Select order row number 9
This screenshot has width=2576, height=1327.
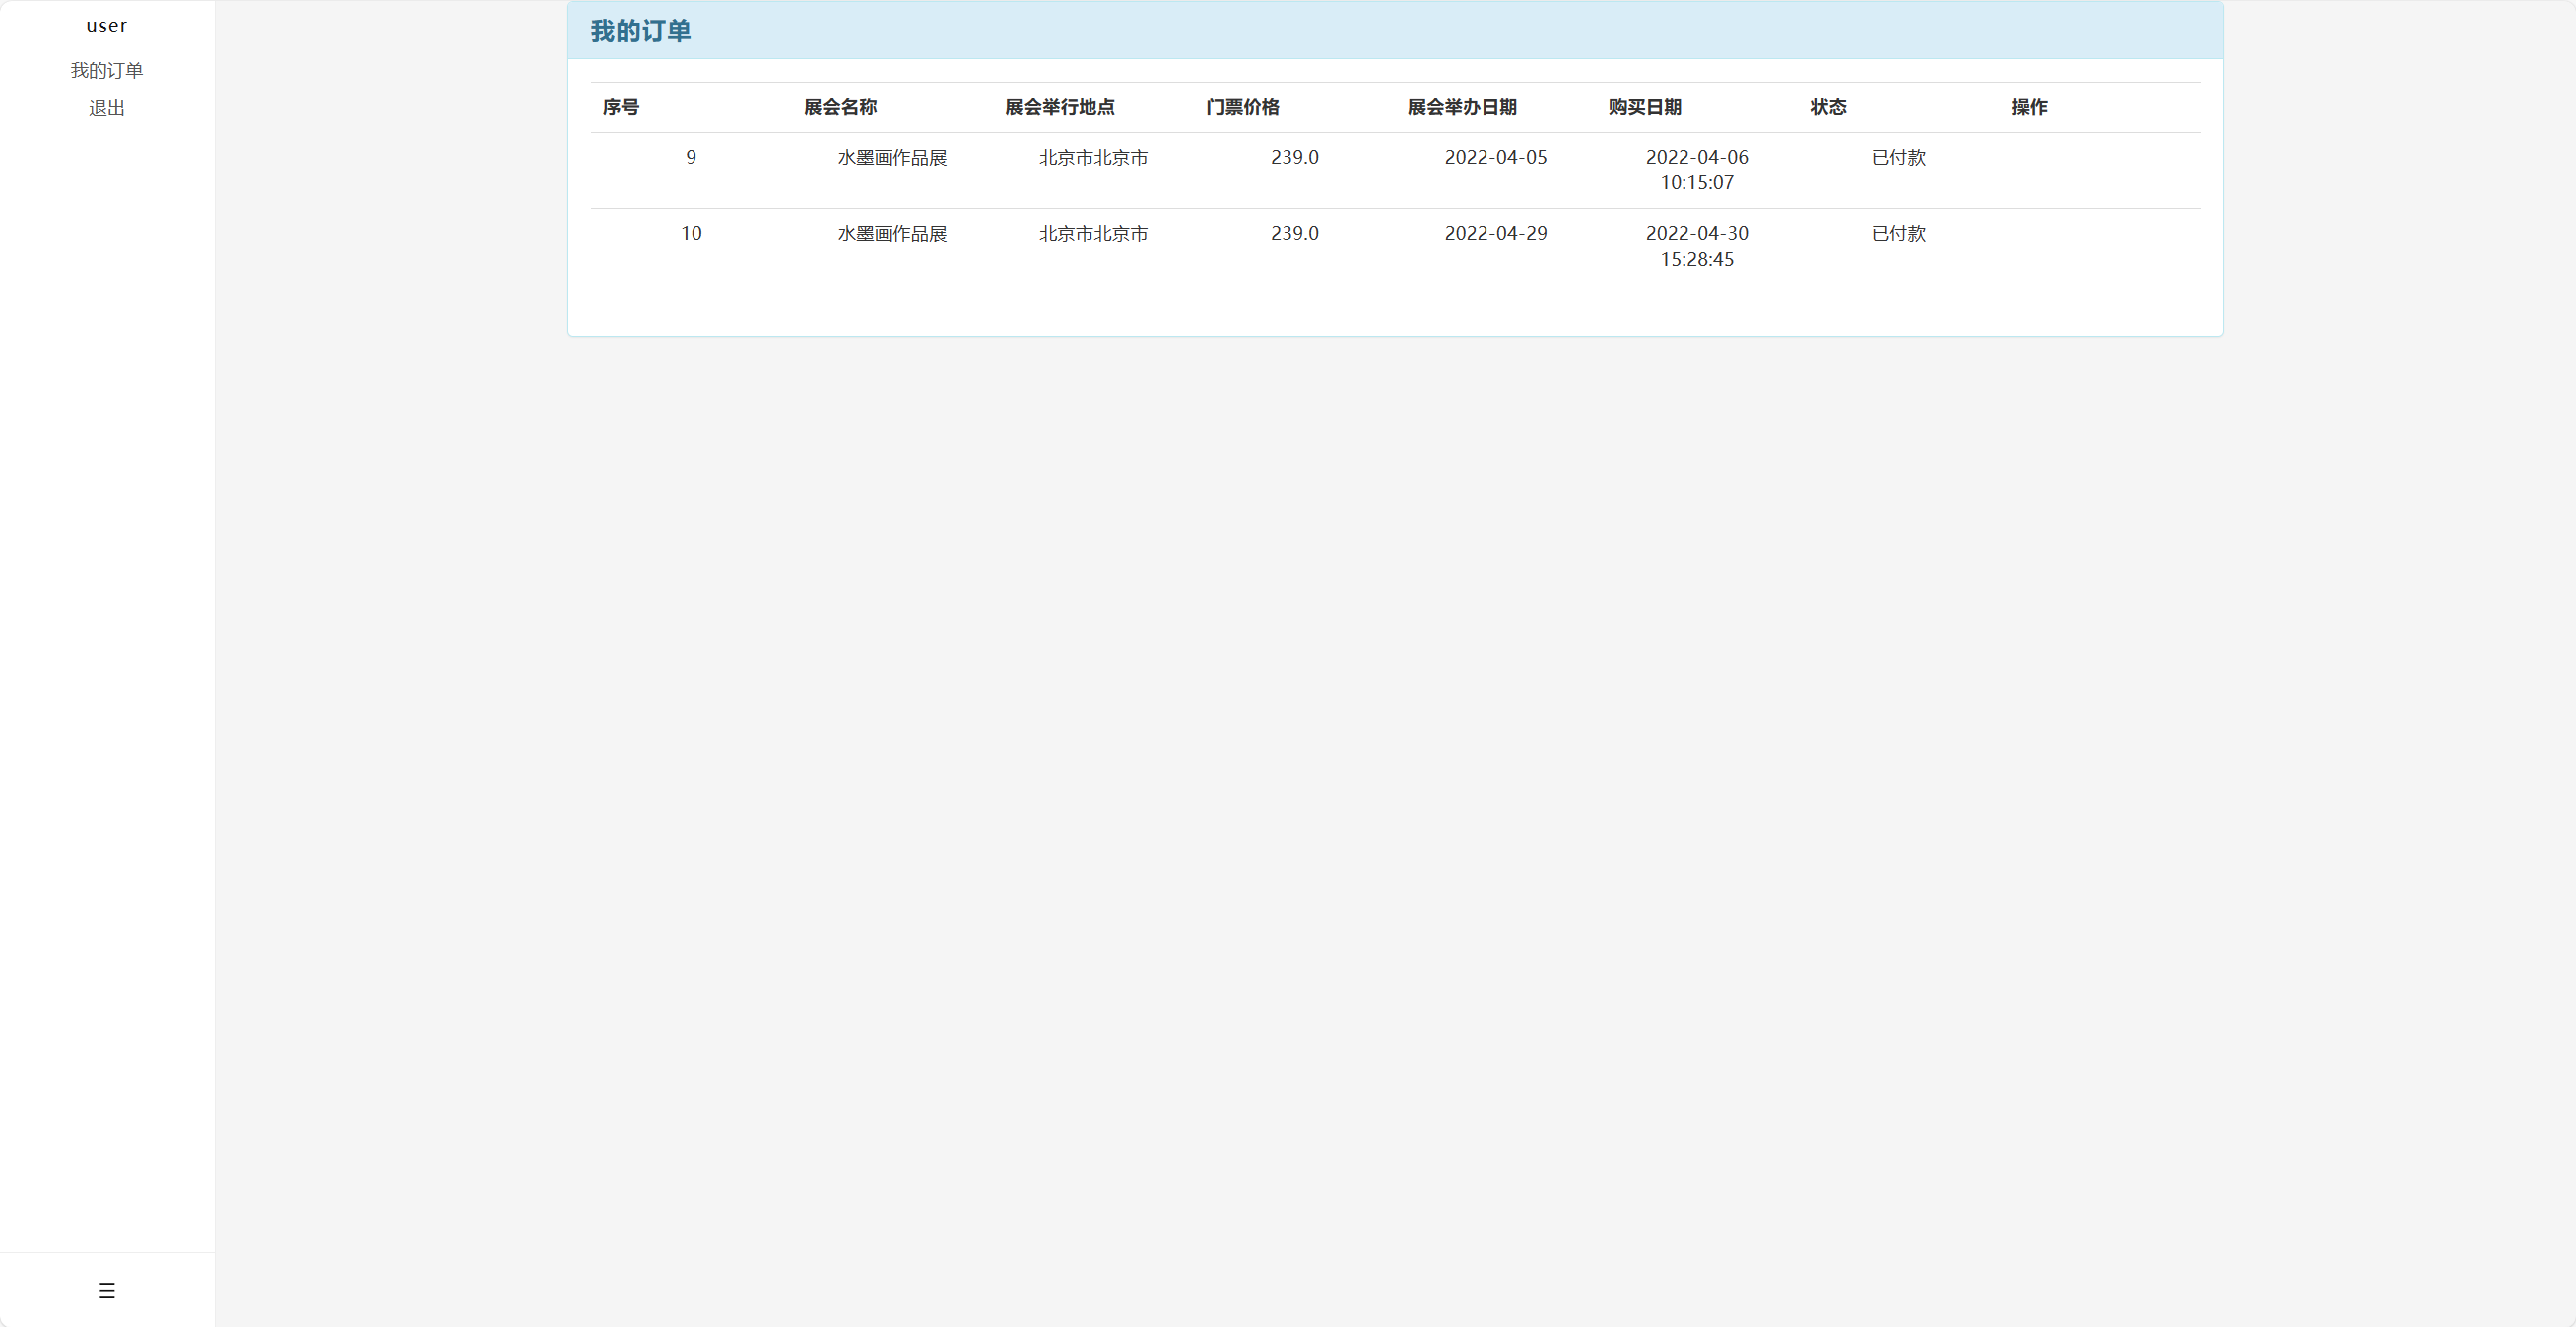click(x=692, y=157)
